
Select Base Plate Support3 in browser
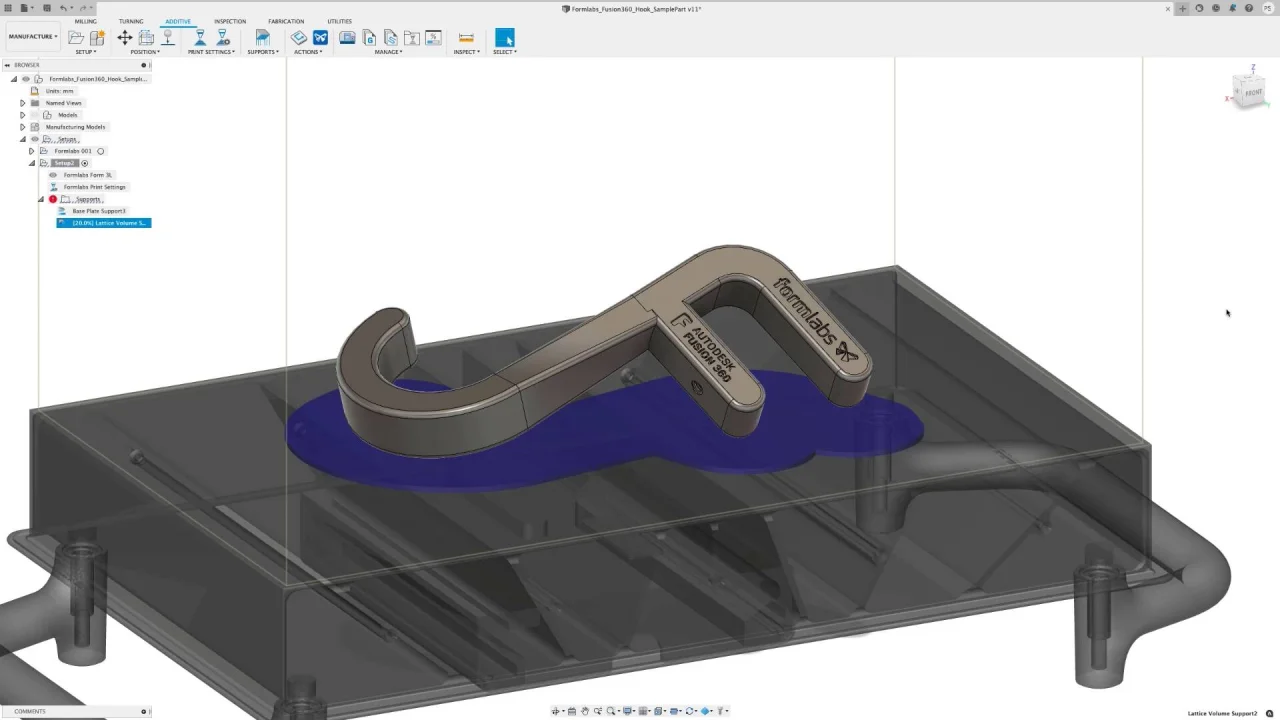99,211
